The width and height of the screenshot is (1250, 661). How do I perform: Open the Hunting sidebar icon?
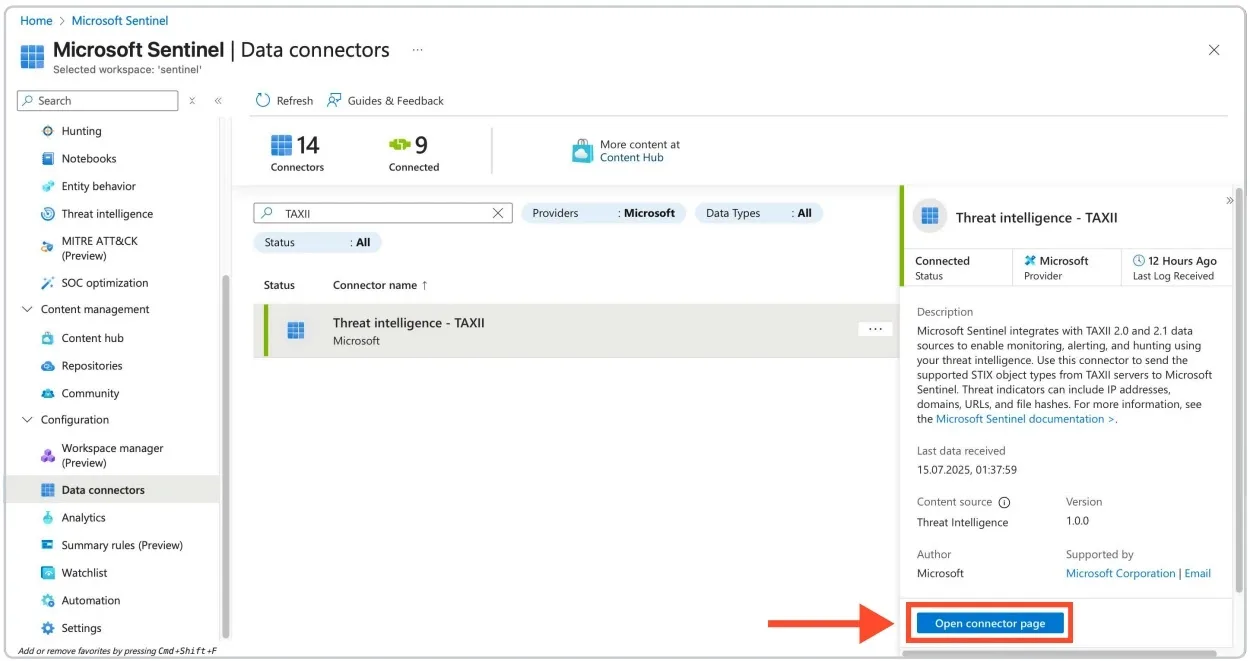[48, 131]
